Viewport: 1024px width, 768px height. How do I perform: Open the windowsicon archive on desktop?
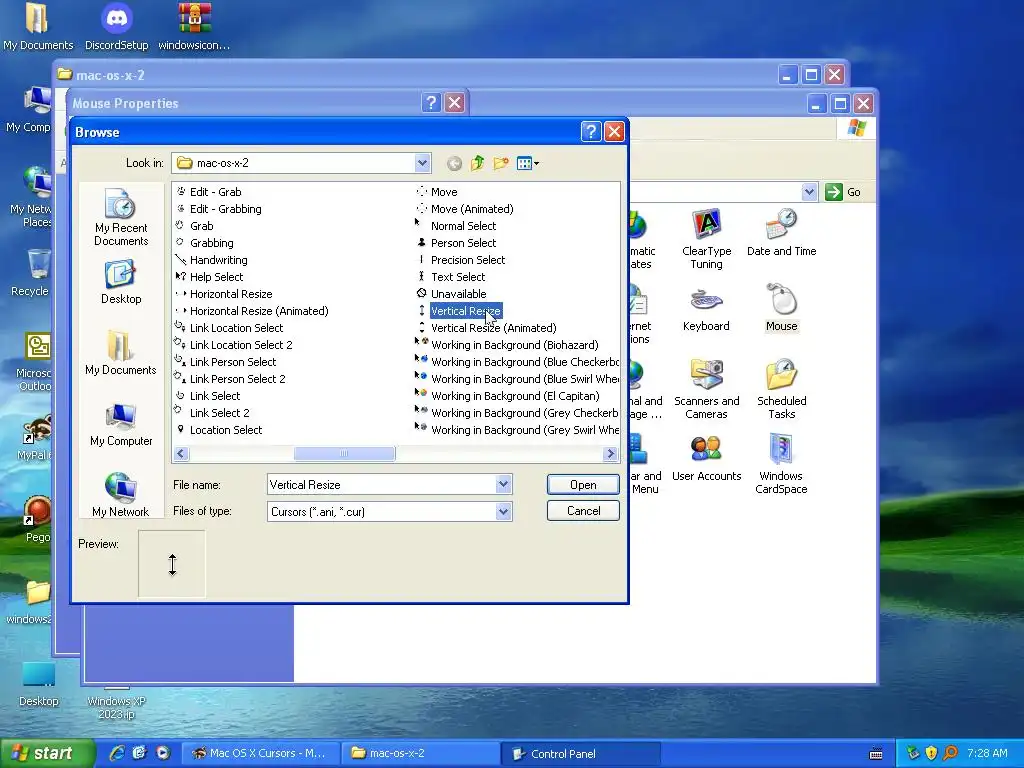point(194,27)
